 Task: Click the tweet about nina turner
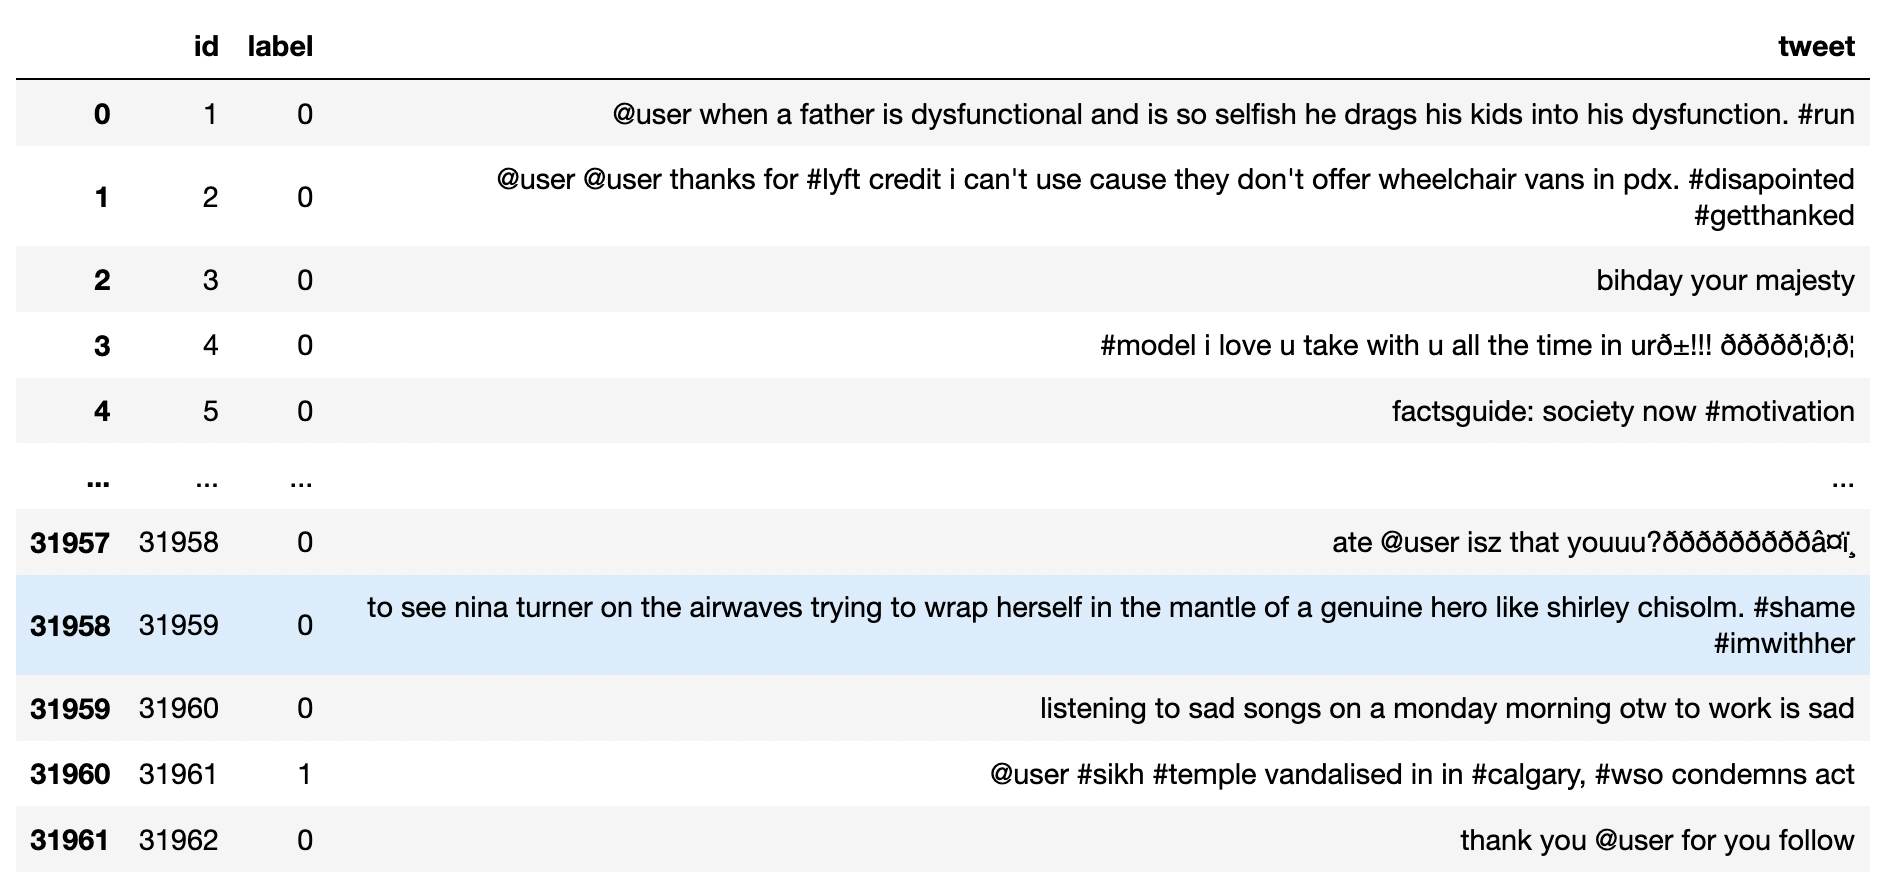coord(1111,625)
